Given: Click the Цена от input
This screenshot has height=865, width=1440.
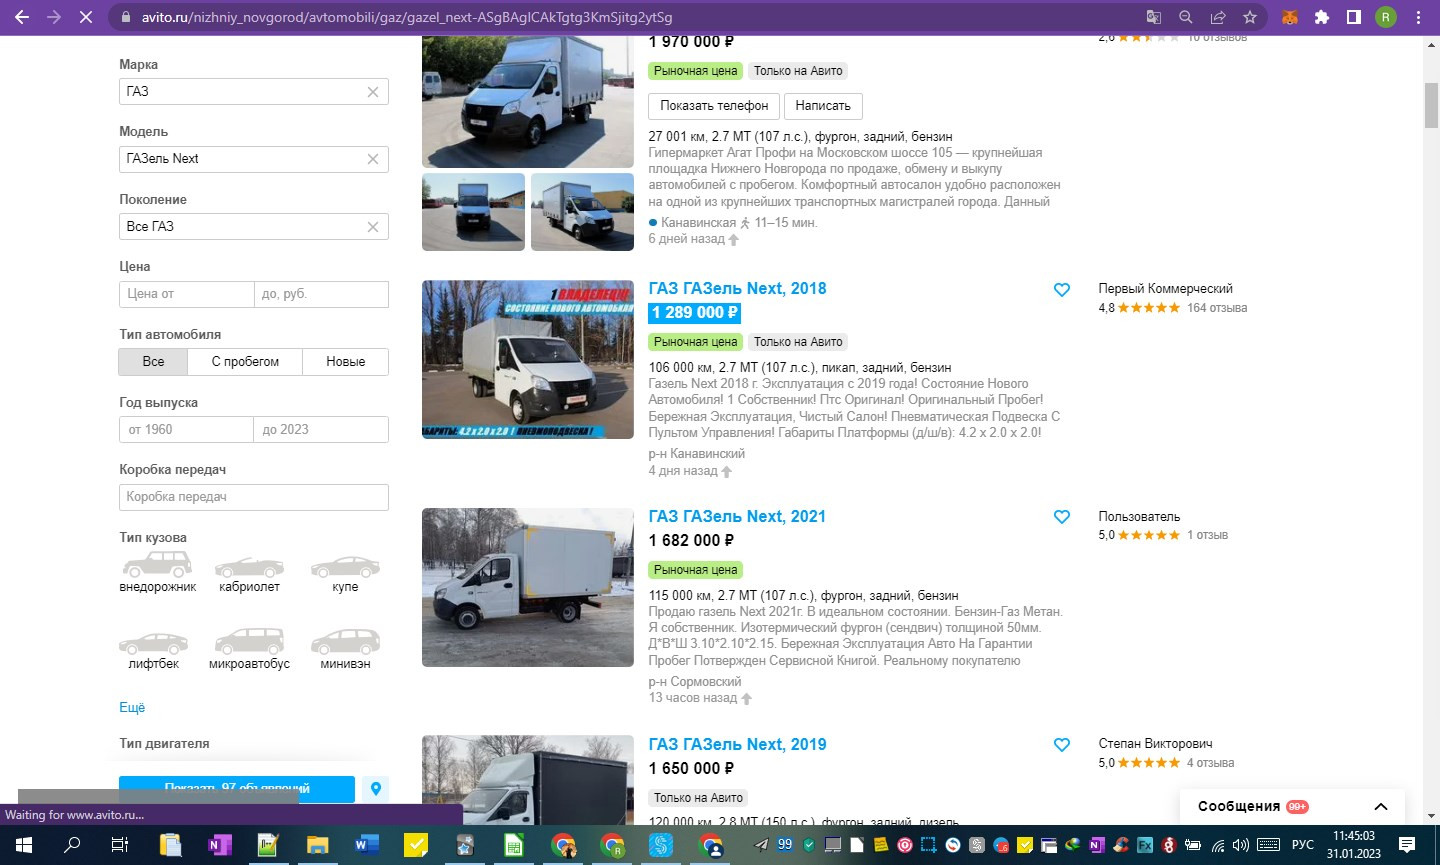Looking at the screenshot, I should click(186, 294).
